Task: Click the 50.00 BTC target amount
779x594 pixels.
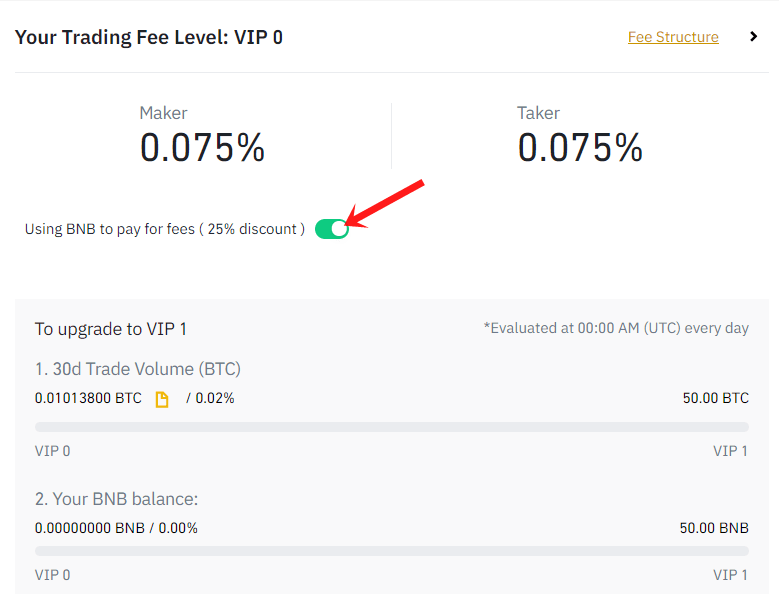Action: [x=715, y=398]
